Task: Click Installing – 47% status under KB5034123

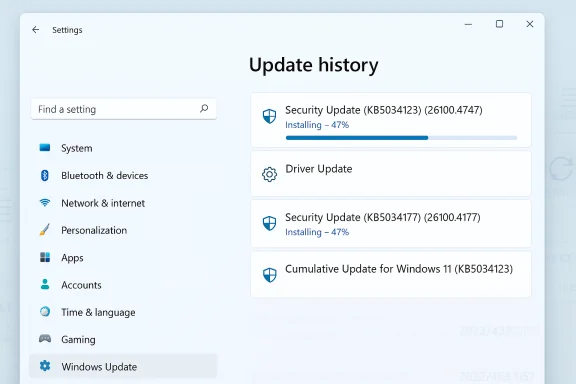Action: pos(317,125)
